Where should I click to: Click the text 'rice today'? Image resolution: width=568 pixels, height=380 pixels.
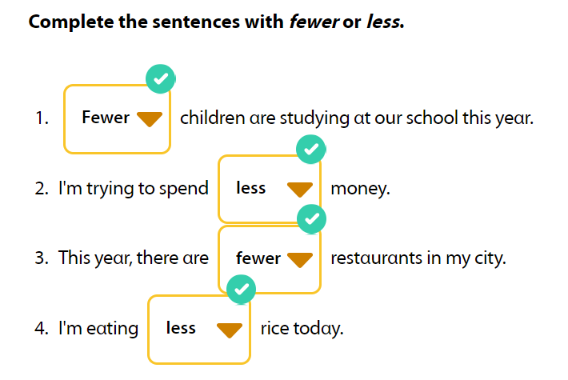(301, 329)
